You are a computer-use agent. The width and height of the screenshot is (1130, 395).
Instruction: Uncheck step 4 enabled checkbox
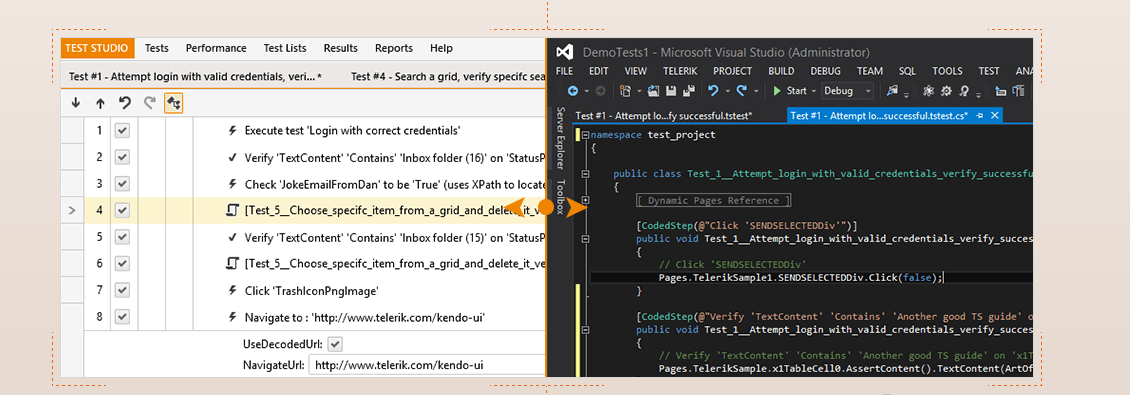(123, 210)
